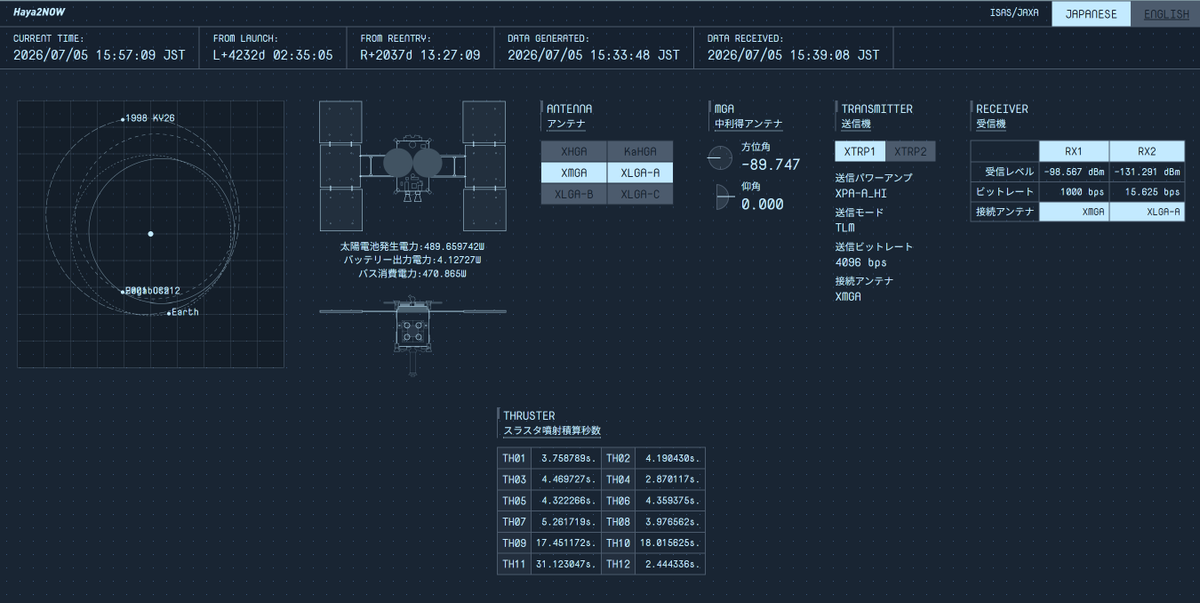Click the RX1 receiver header
This screenshot has height=603, width=1200.
click(1074, 151)
